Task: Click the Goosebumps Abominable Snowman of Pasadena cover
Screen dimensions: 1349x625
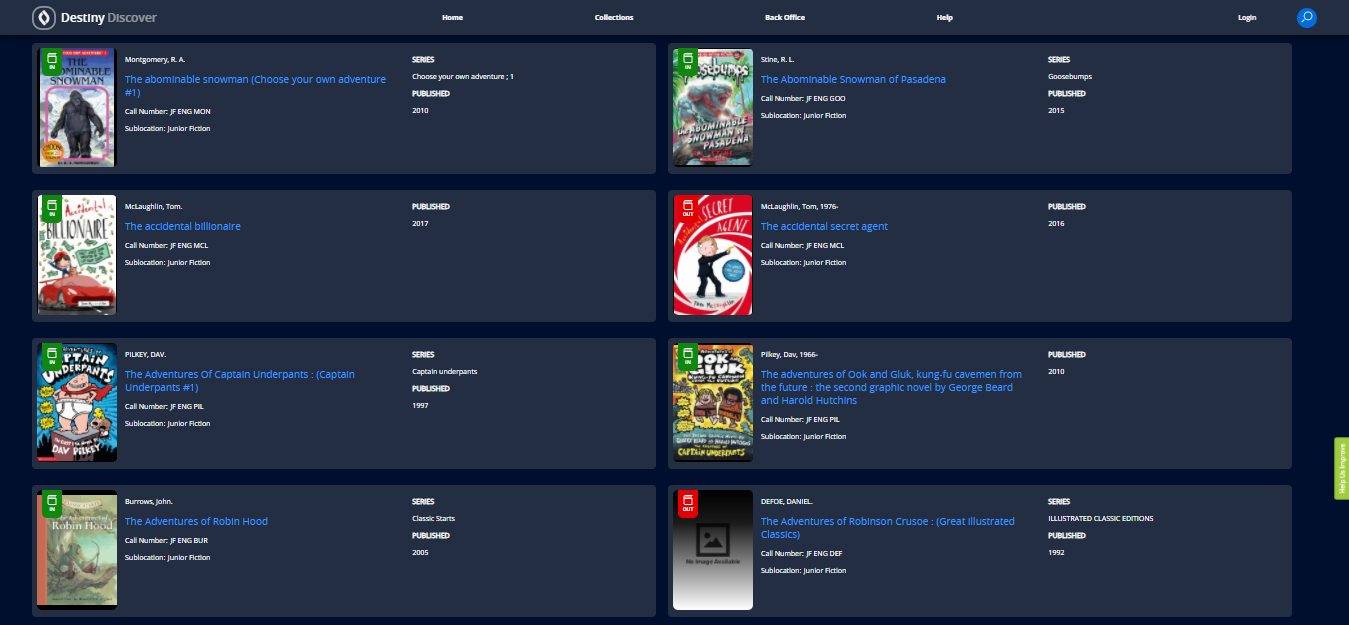Action: [713, 108]
